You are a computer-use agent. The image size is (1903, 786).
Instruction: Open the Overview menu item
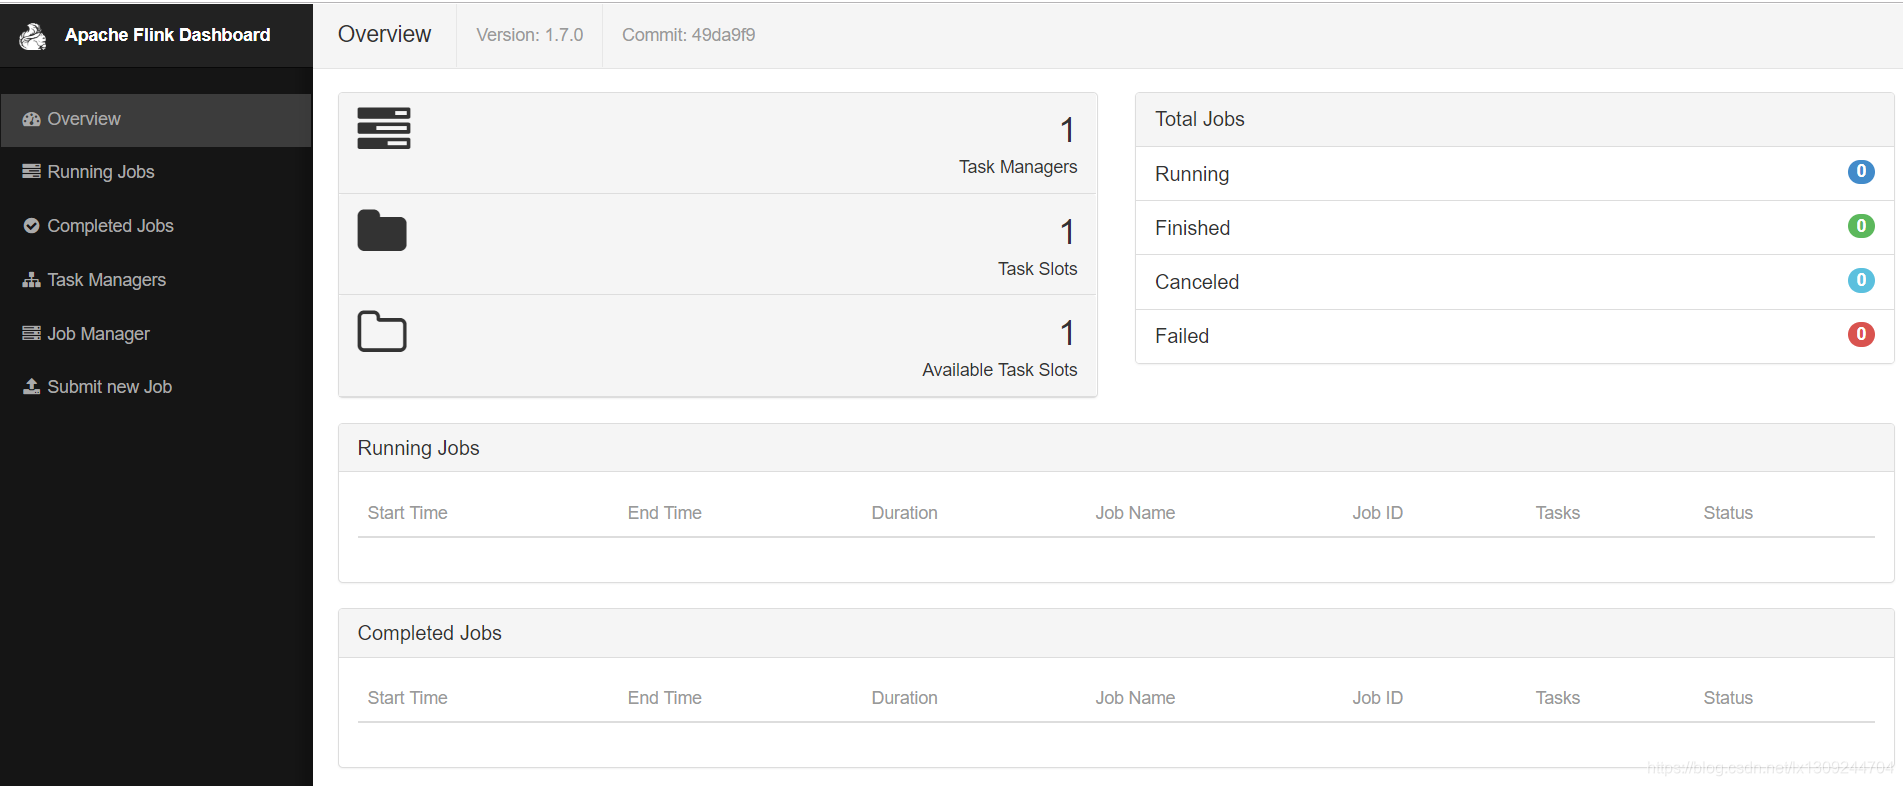tap(156, 120)
